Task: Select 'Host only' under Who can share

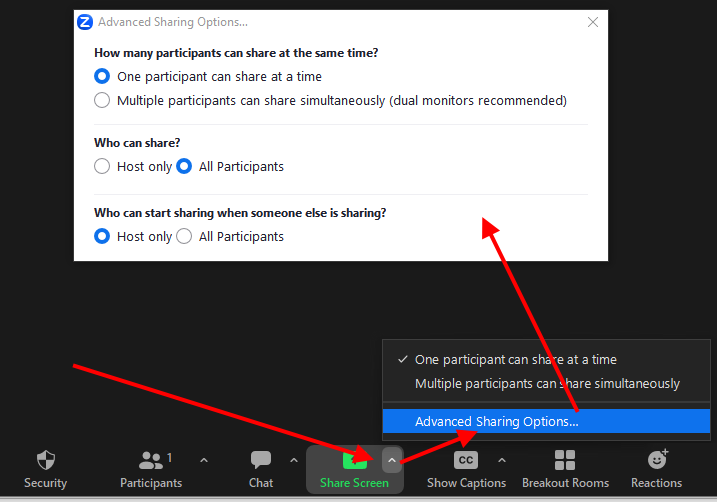Action: (x=102, y=167)
